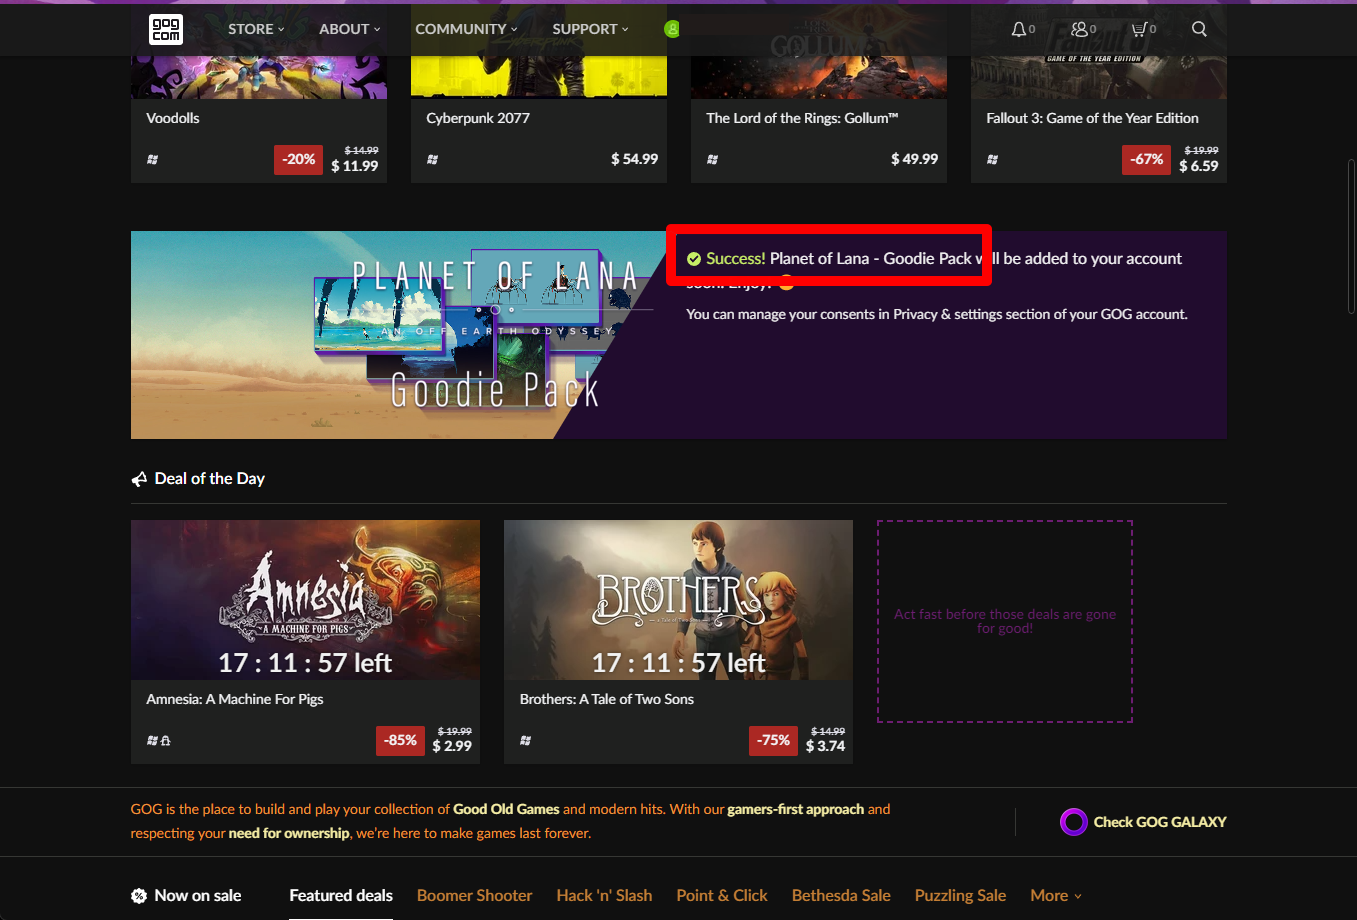Click the Now on sale badge icon
The image size is (1357, 920).
[x=139, y=896]
